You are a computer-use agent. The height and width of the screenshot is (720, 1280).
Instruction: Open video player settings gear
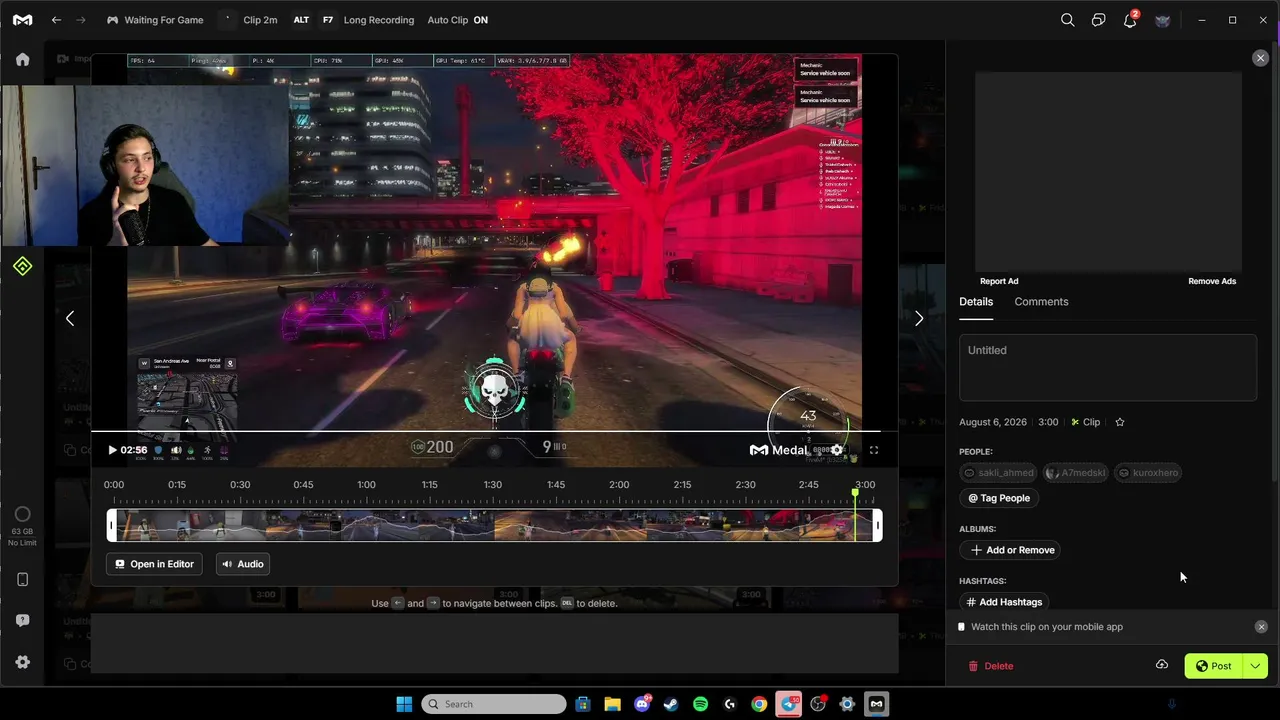837,450
